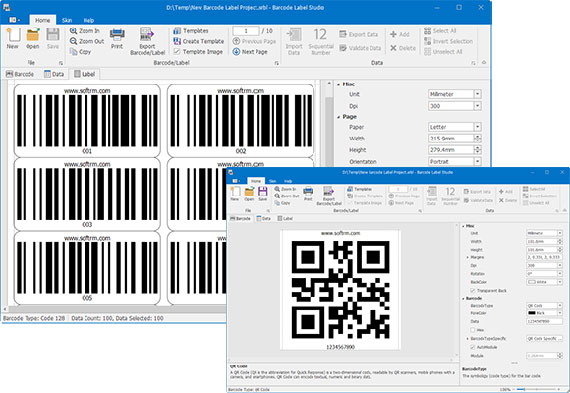Open the Unit dropdown in back window

(478, 94)
